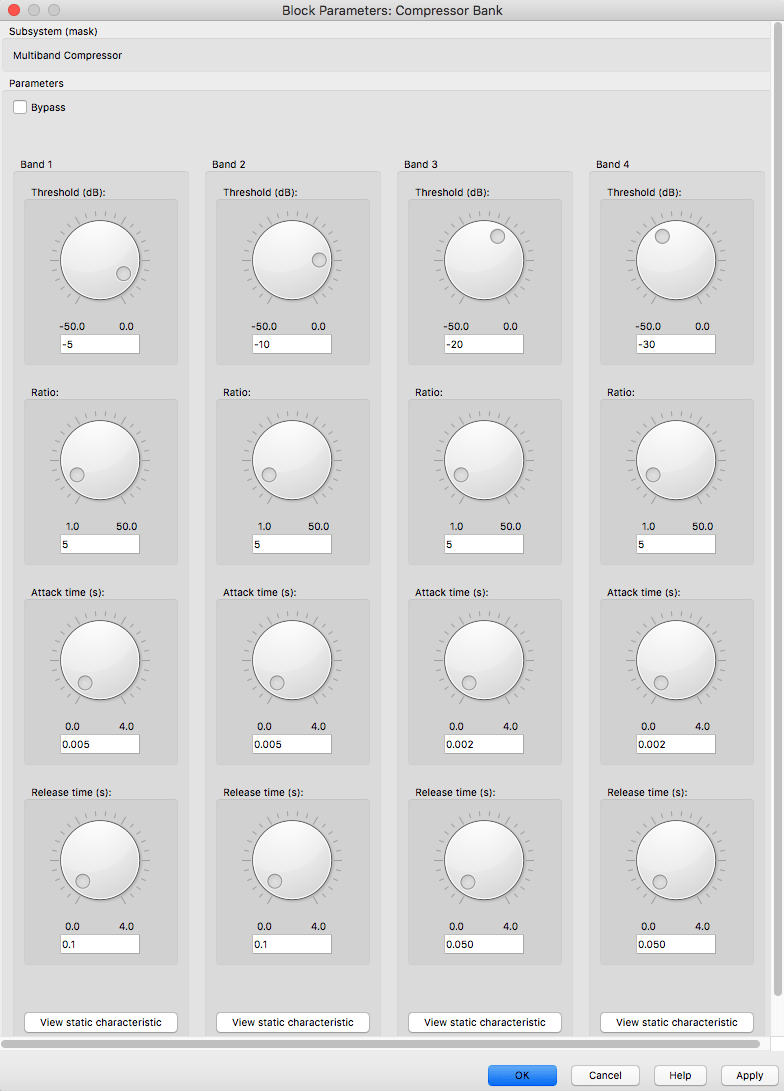Click Band 4 Release time knob

coord(676,860)
